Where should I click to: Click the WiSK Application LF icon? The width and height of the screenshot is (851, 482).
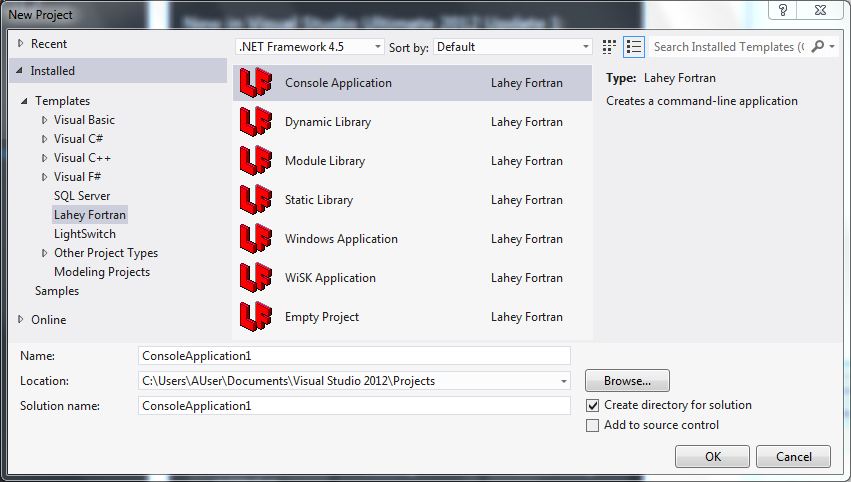[256, 278]
